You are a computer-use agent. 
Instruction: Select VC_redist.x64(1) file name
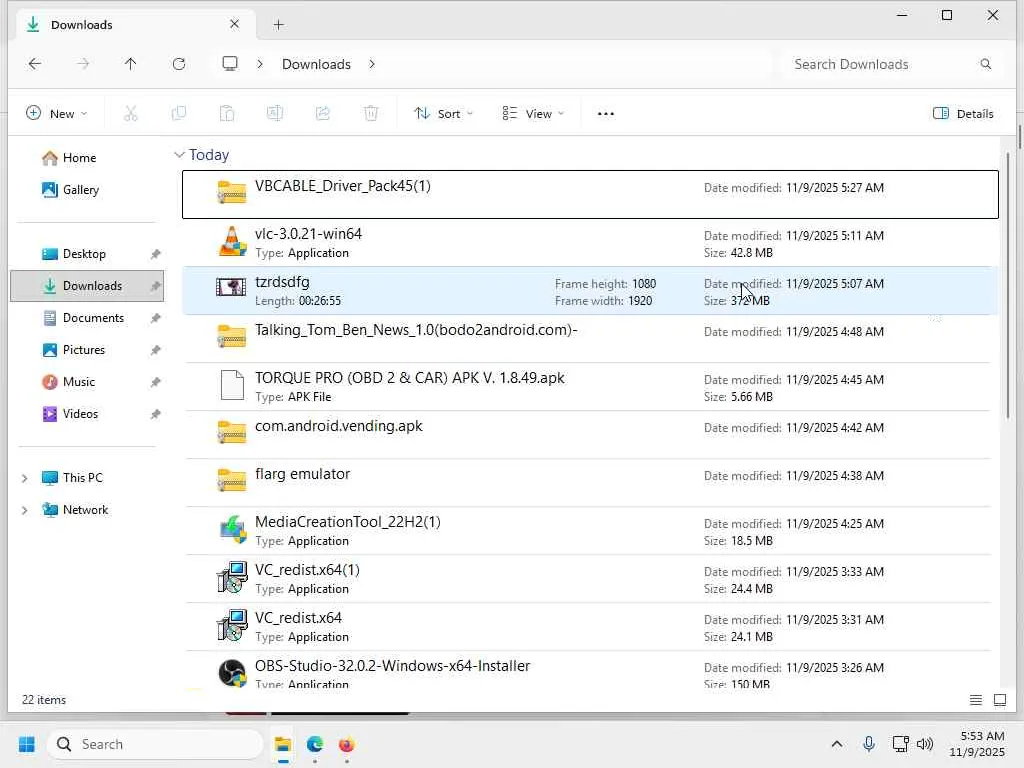[307, 570]
